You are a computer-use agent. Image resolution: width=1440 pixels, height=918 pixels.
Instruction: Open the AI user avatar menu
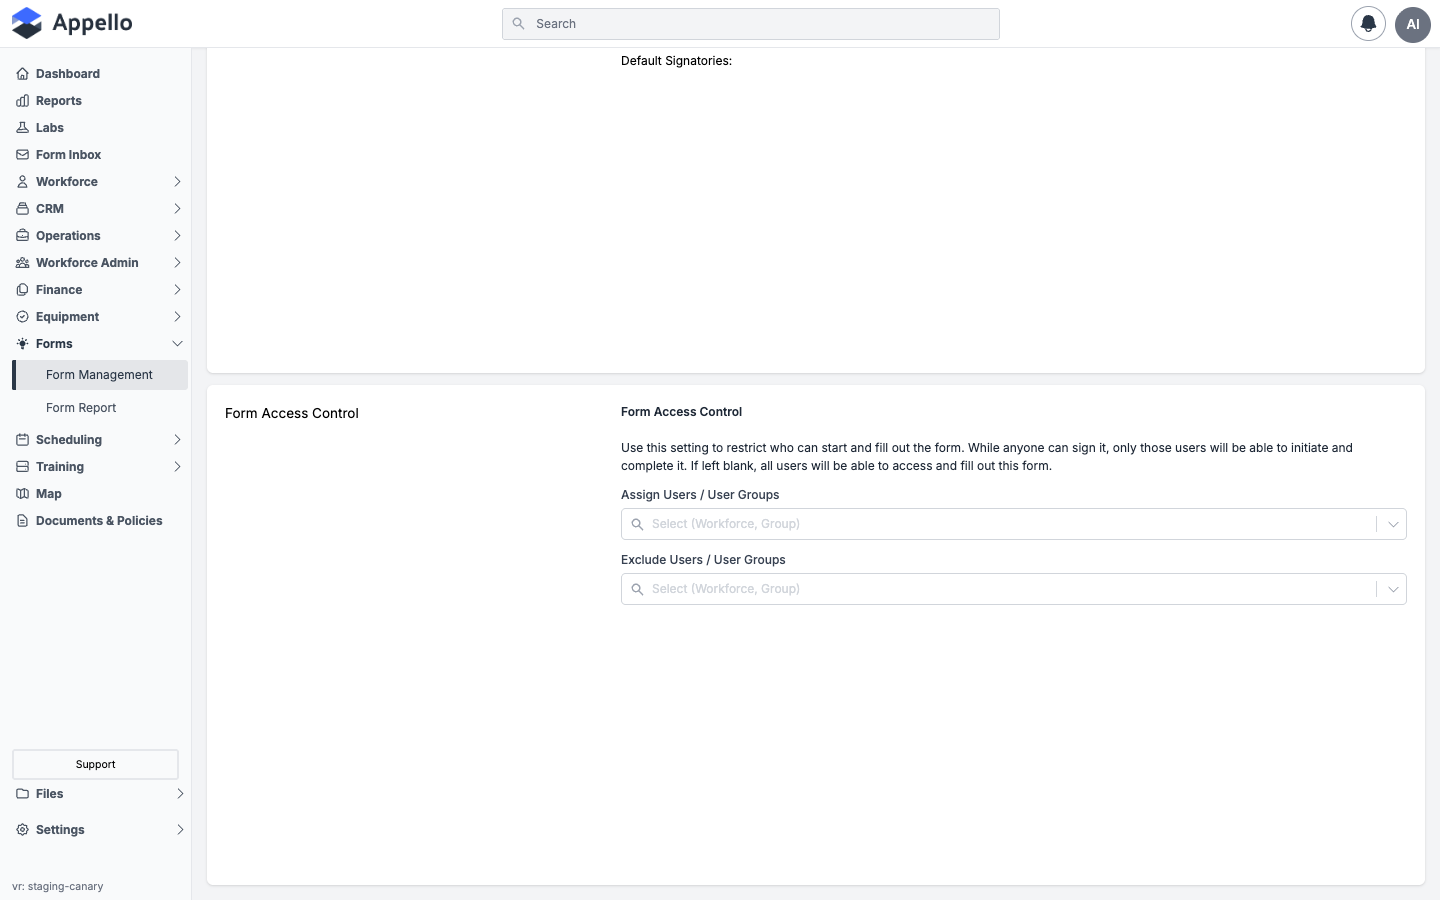click(1413, 24)
